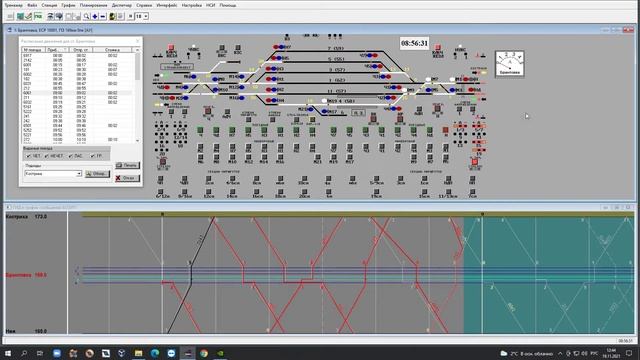Open the Станция menu
The height and width of the screenshot is (360, 640).
click(x=49, y=5)
